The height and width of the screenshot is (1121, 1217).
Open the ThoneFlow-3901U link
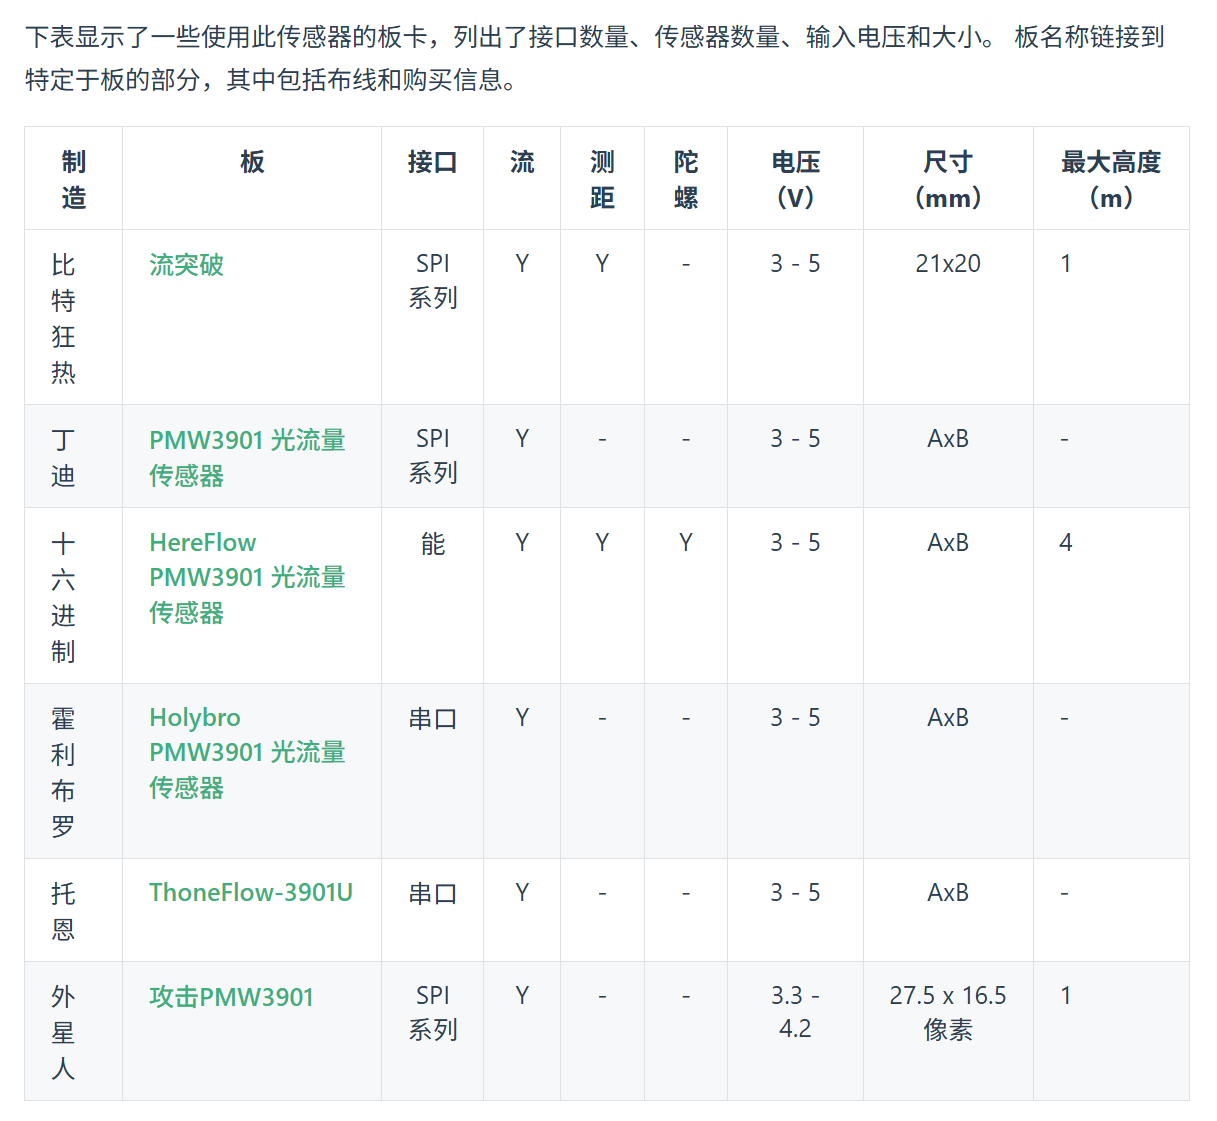pos(251,892)
